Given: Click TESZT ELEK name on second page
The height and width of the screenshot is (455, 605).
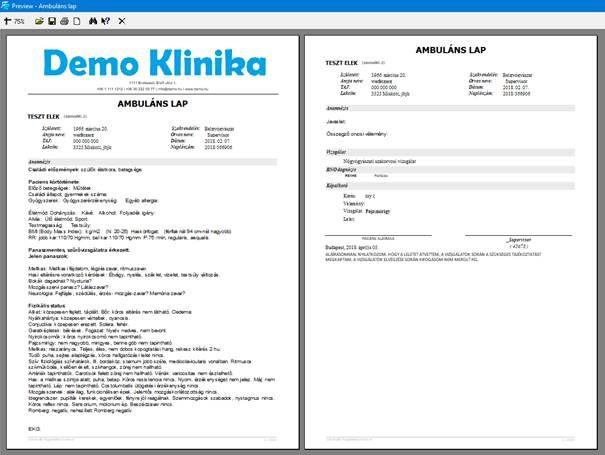Looking at the screenshot, I should coord(341,63).
